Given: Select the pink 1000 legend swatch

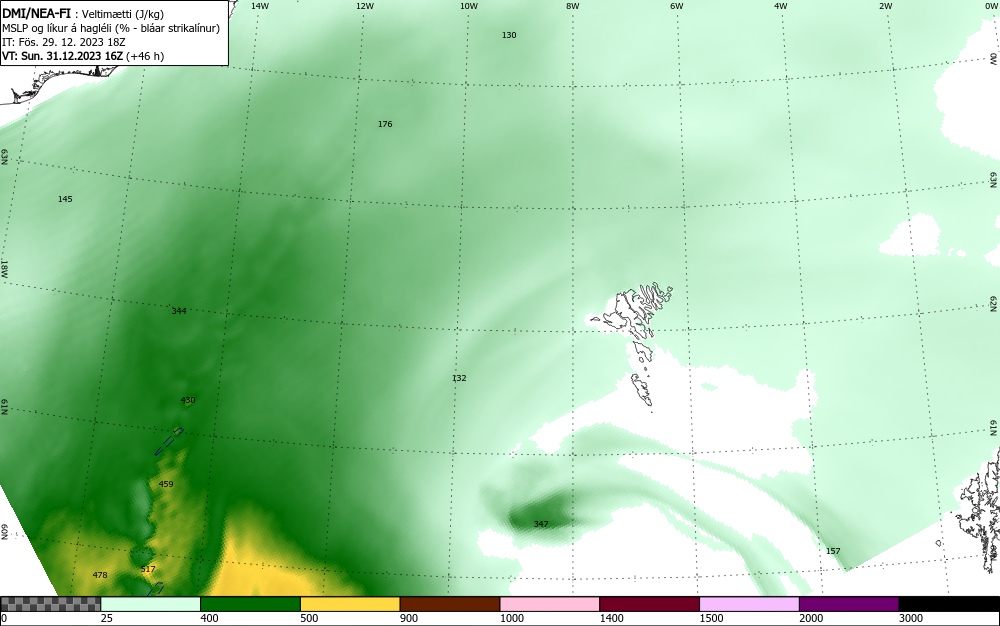Looking at the screenshot, I should coord(550,604).
